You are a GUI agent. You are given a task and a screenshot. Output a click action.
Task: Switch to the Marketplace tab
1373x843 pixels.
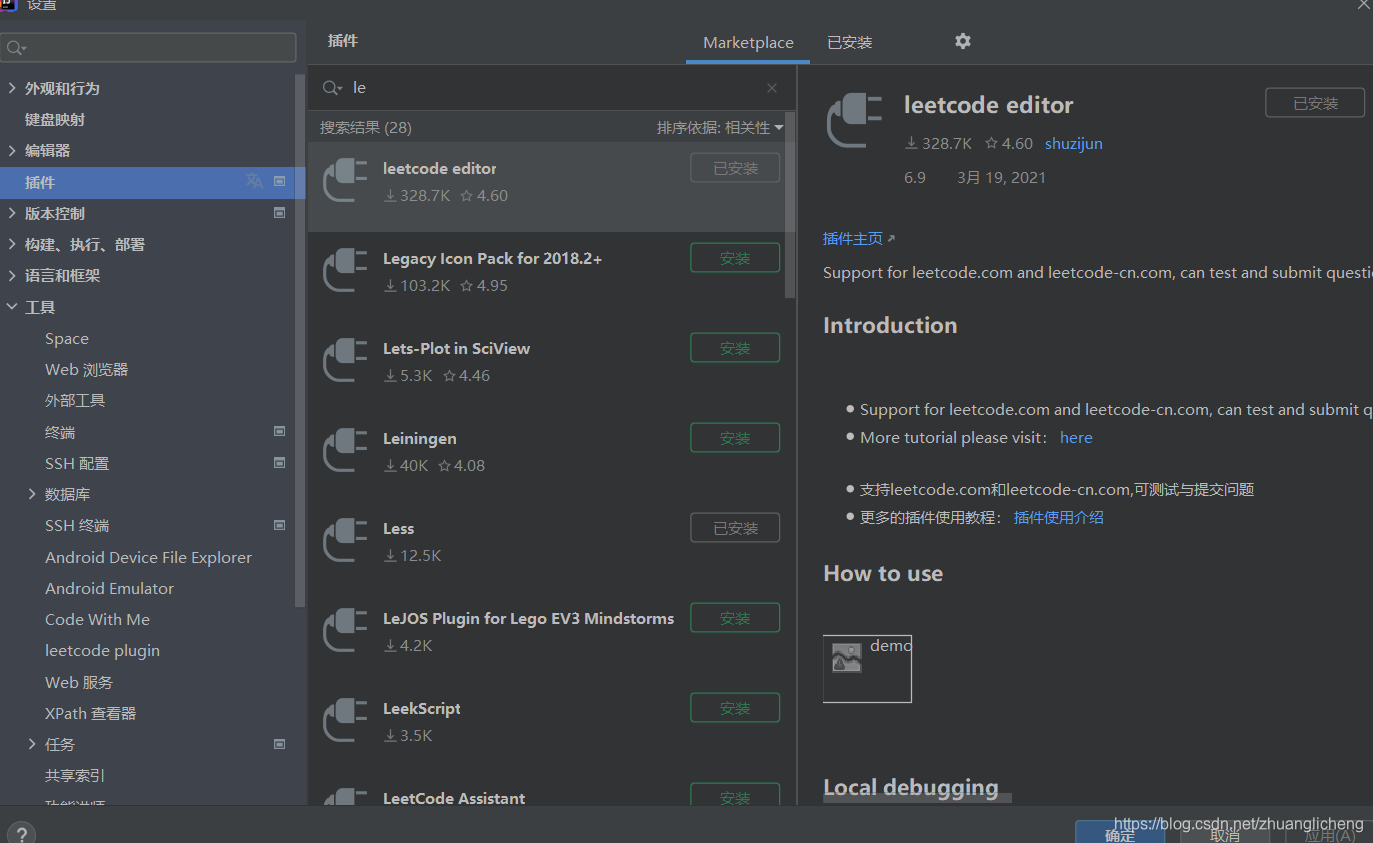click(x=748, y=43)
